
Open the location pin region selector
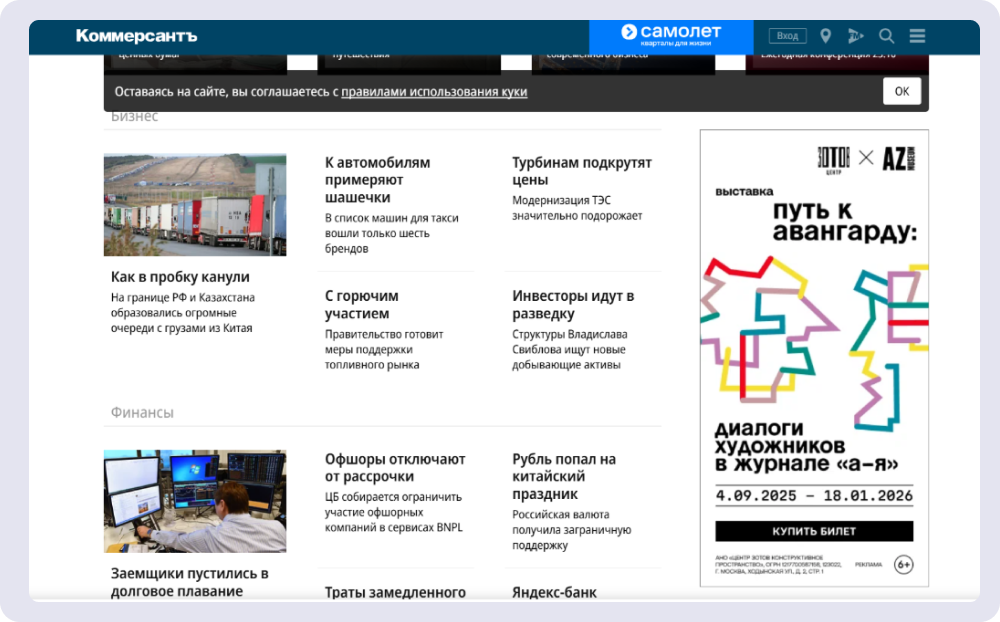coord(826,36)
